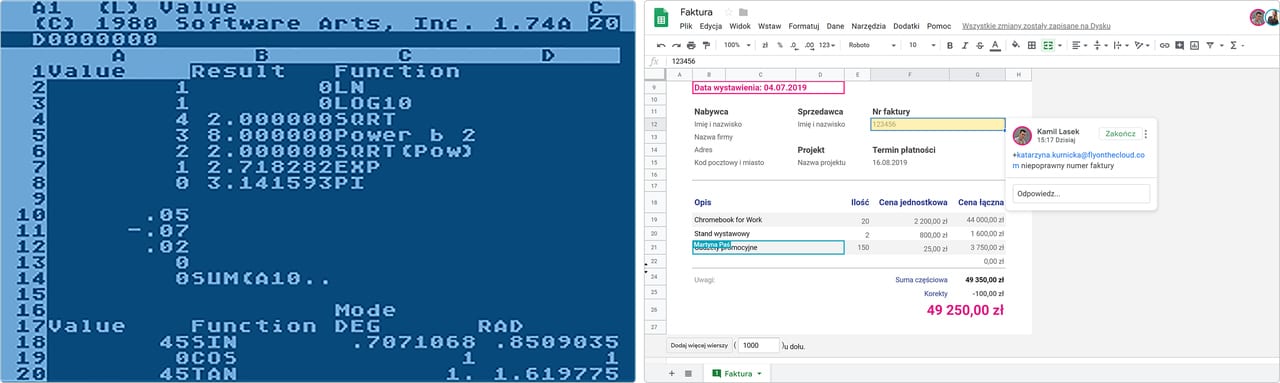This screenshot has width=1280, height=383.
Task: Open the all sheets list icon
Action: click(688, 373)
